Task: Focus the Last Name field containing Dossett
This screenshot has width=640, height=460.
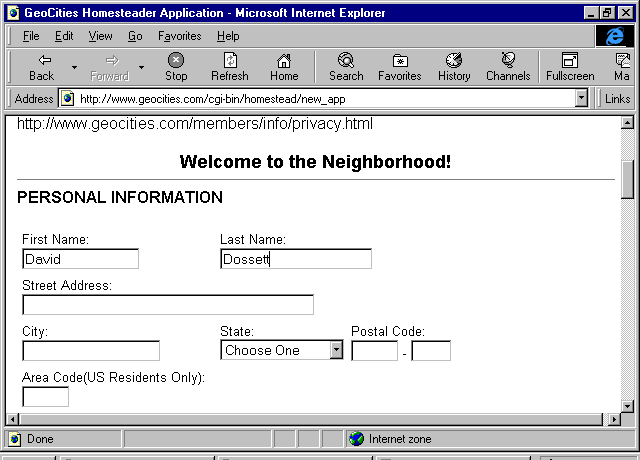Action: pos(296,259)
